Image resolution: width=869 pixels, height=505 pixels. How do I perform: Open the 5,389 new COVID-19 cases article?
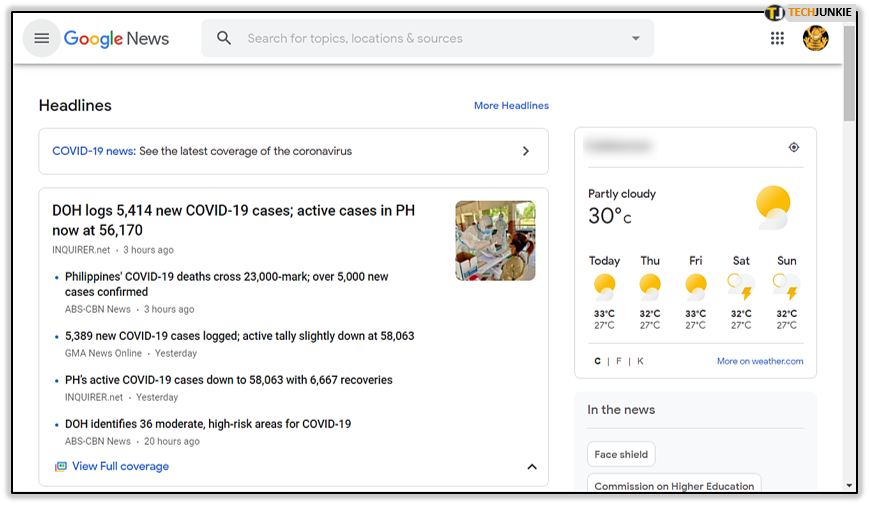239,336
